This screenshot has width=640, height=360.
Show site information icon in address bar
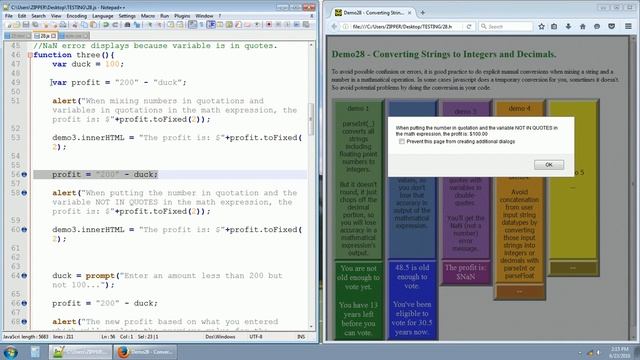click(x=345, y=27)
